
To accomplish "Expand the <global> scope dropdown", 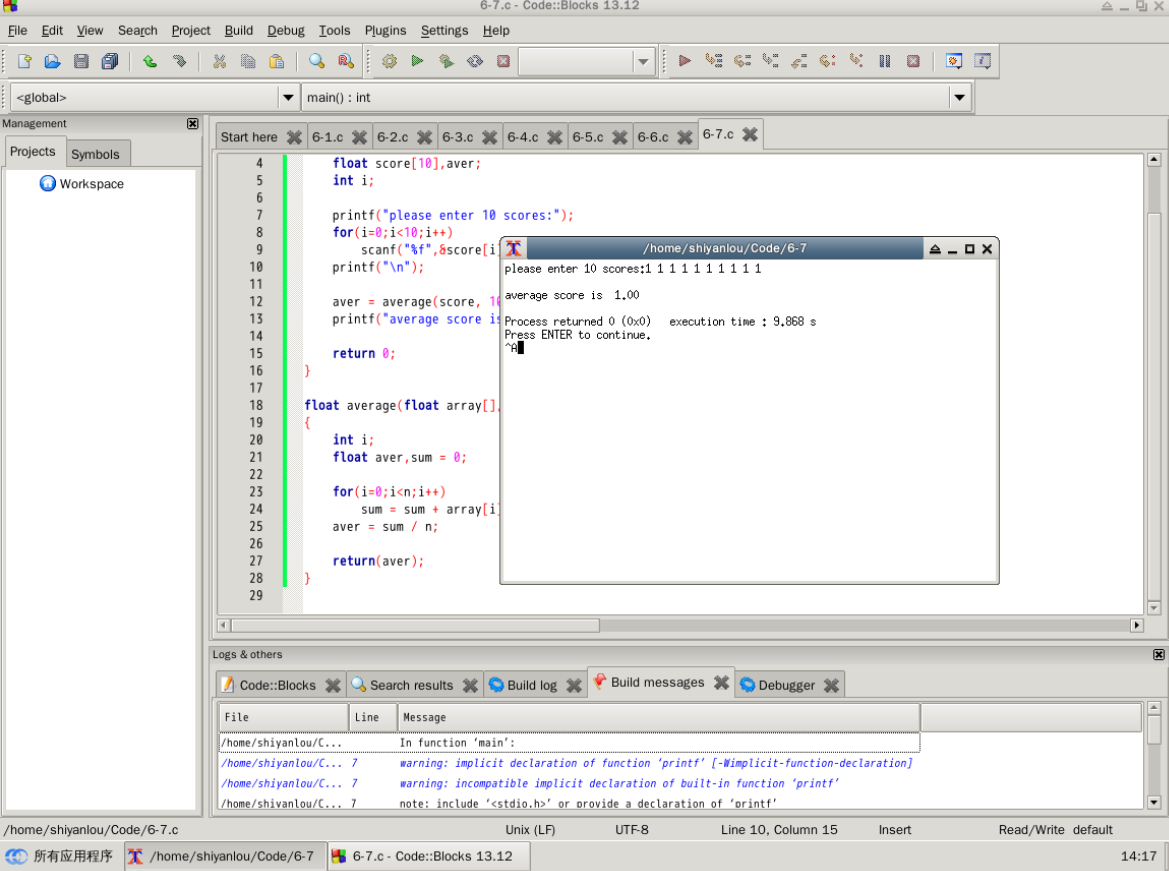I will pyautogui.click(x=288, y=97).
